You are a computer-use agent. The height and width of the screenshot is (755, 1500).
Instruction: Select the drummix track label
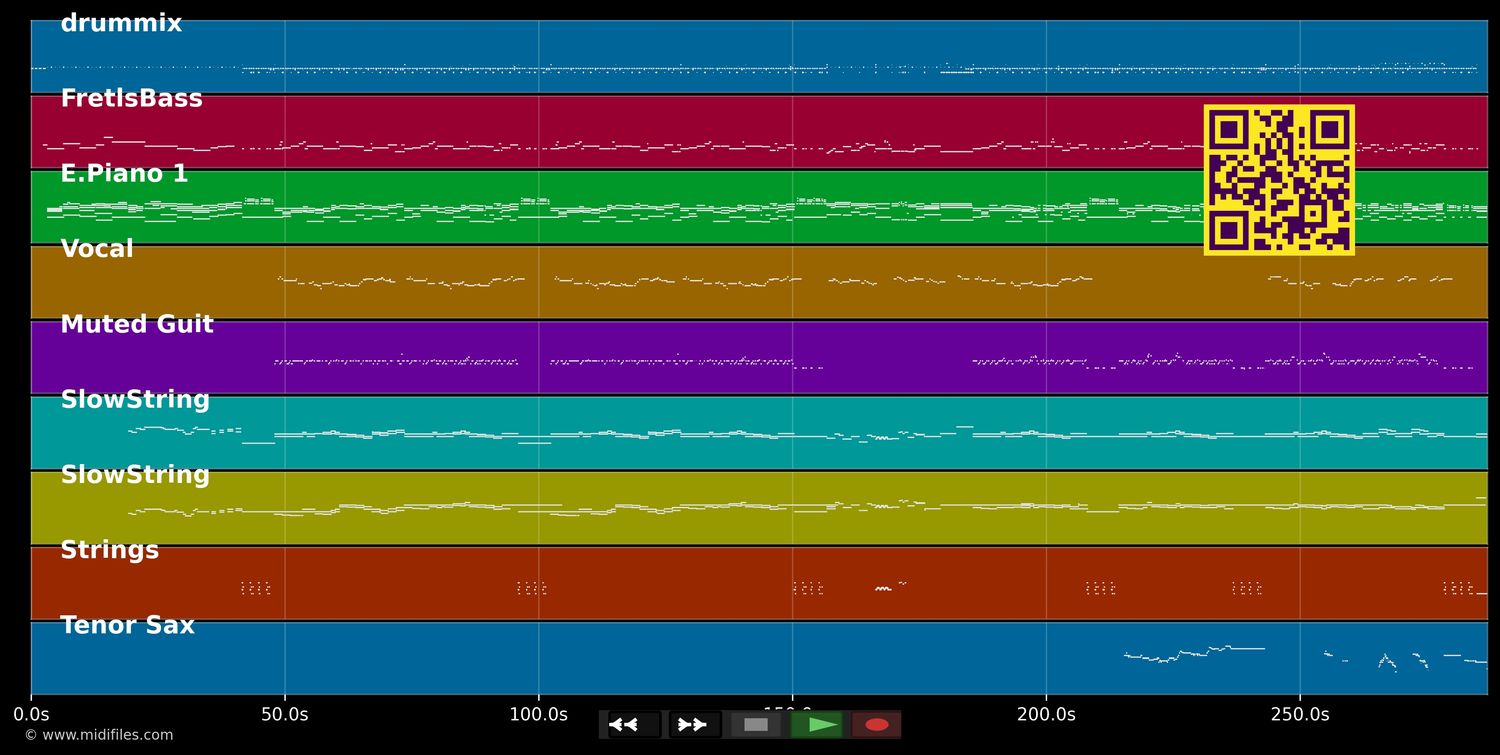(121, 23)
